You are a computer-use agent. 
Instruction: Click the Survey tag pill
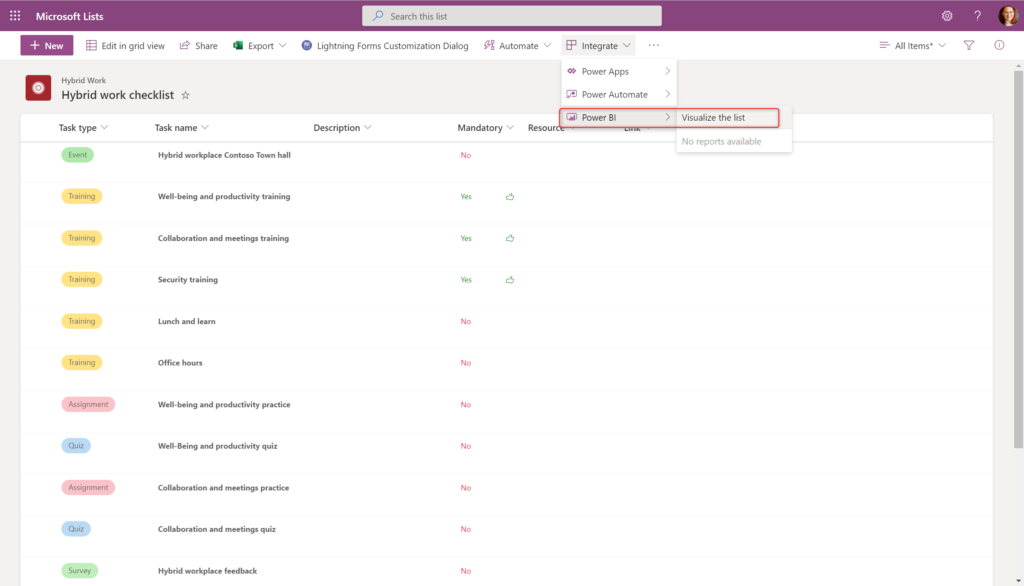click(x=80, y=571)
